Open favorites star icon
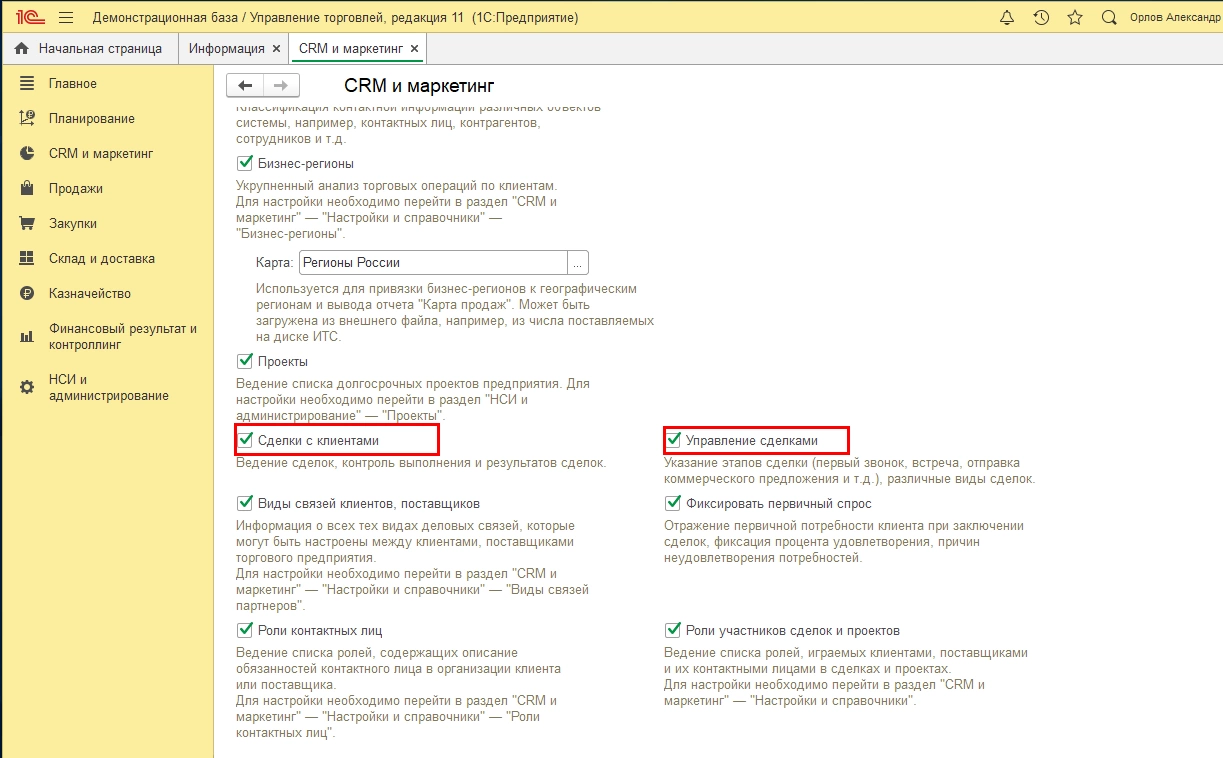The image size is (1223, 758). (x=1075, y=18)
